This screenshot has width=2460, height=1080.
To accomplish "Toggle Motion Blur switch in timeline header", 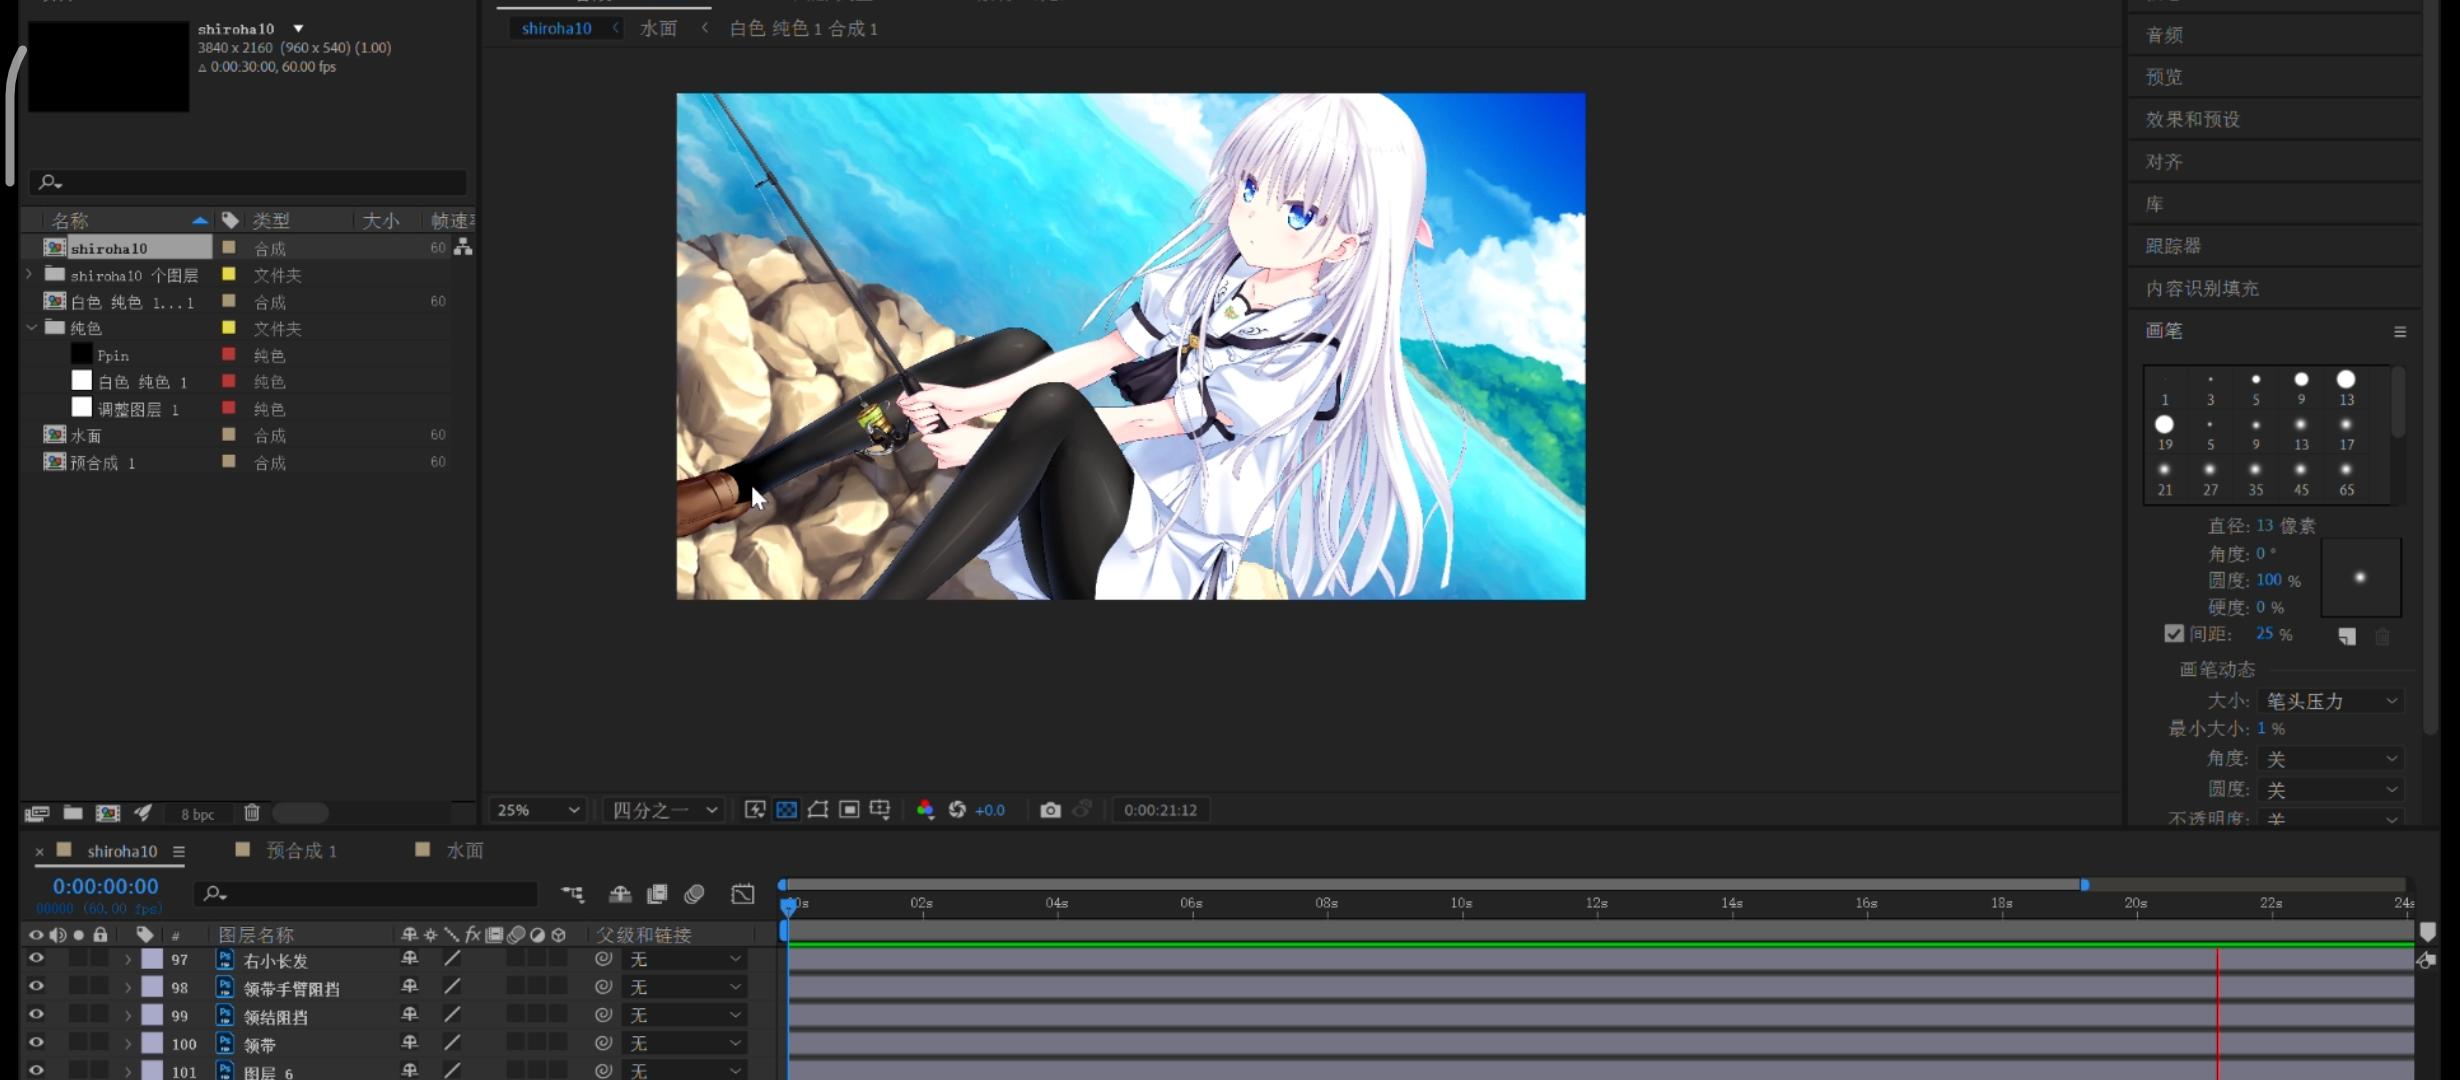I will (694, 894).
